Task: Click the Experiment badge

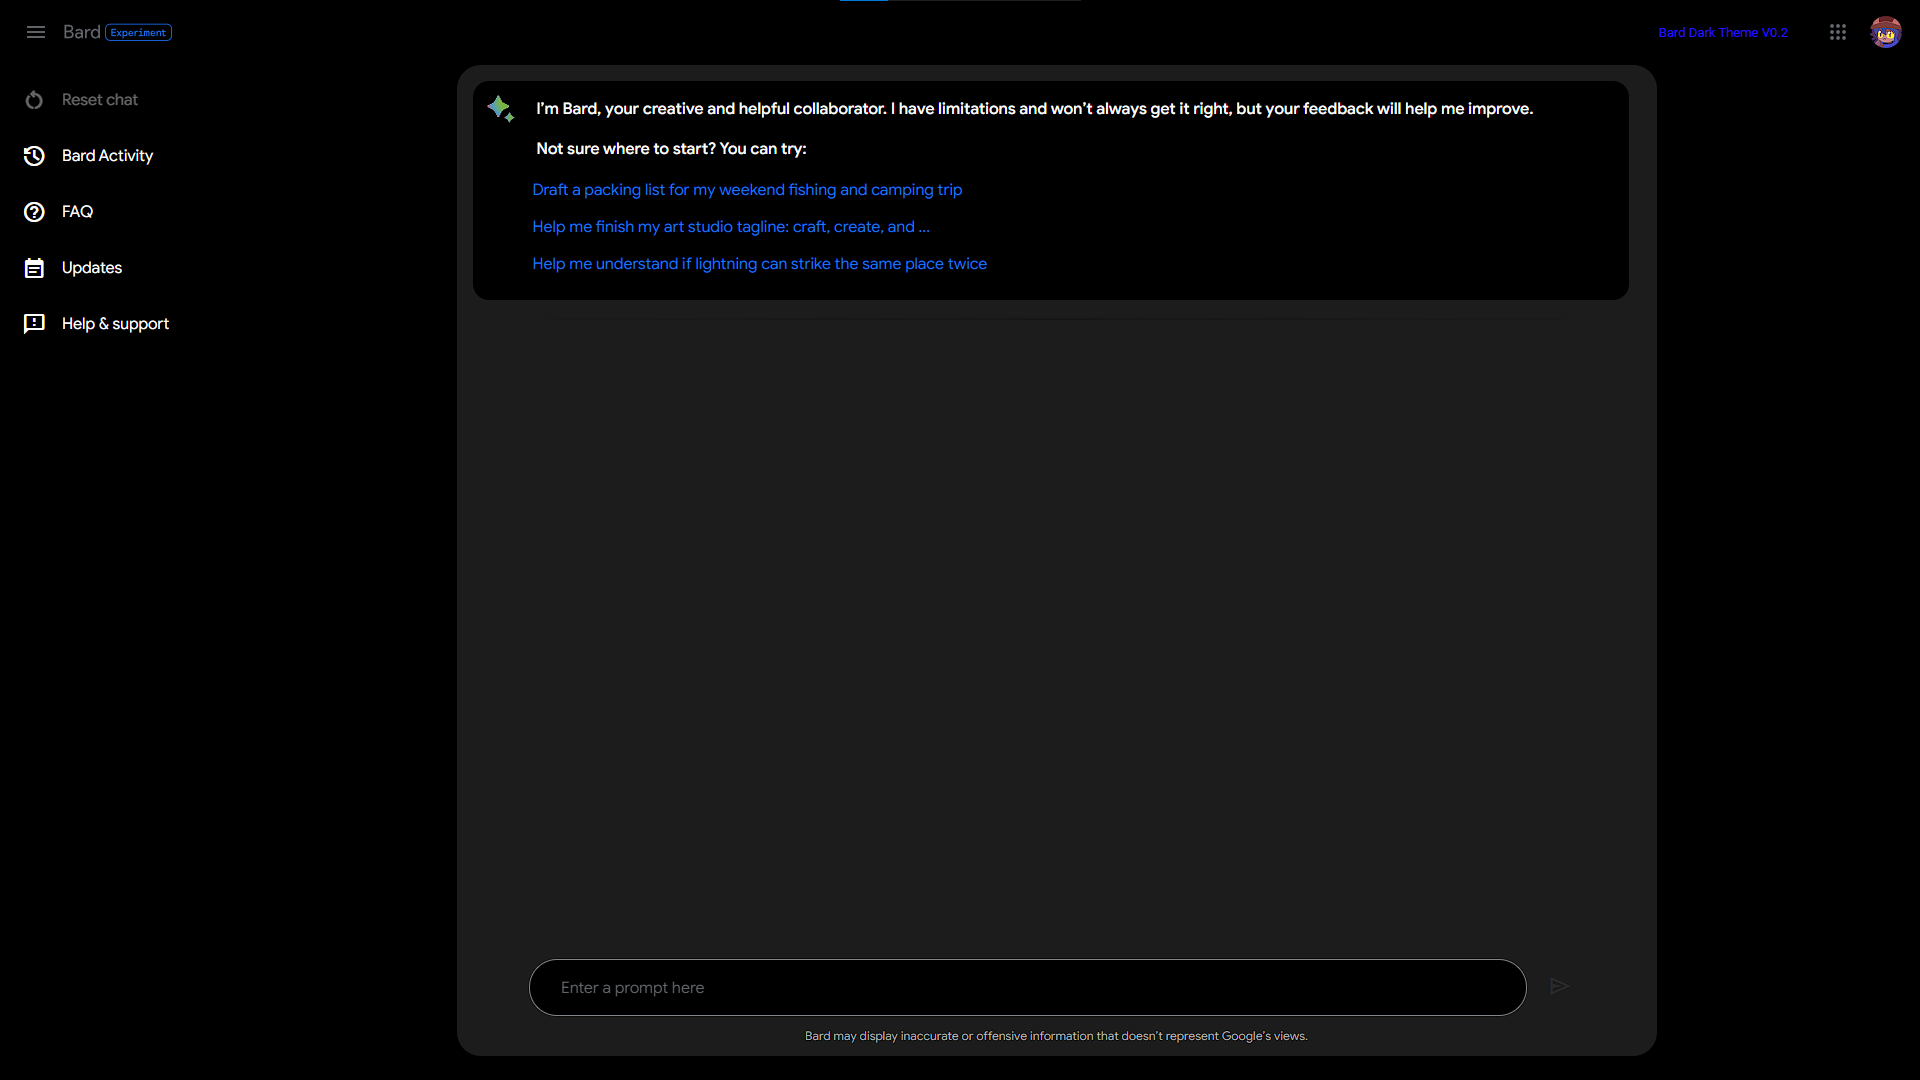Action: 139,33
